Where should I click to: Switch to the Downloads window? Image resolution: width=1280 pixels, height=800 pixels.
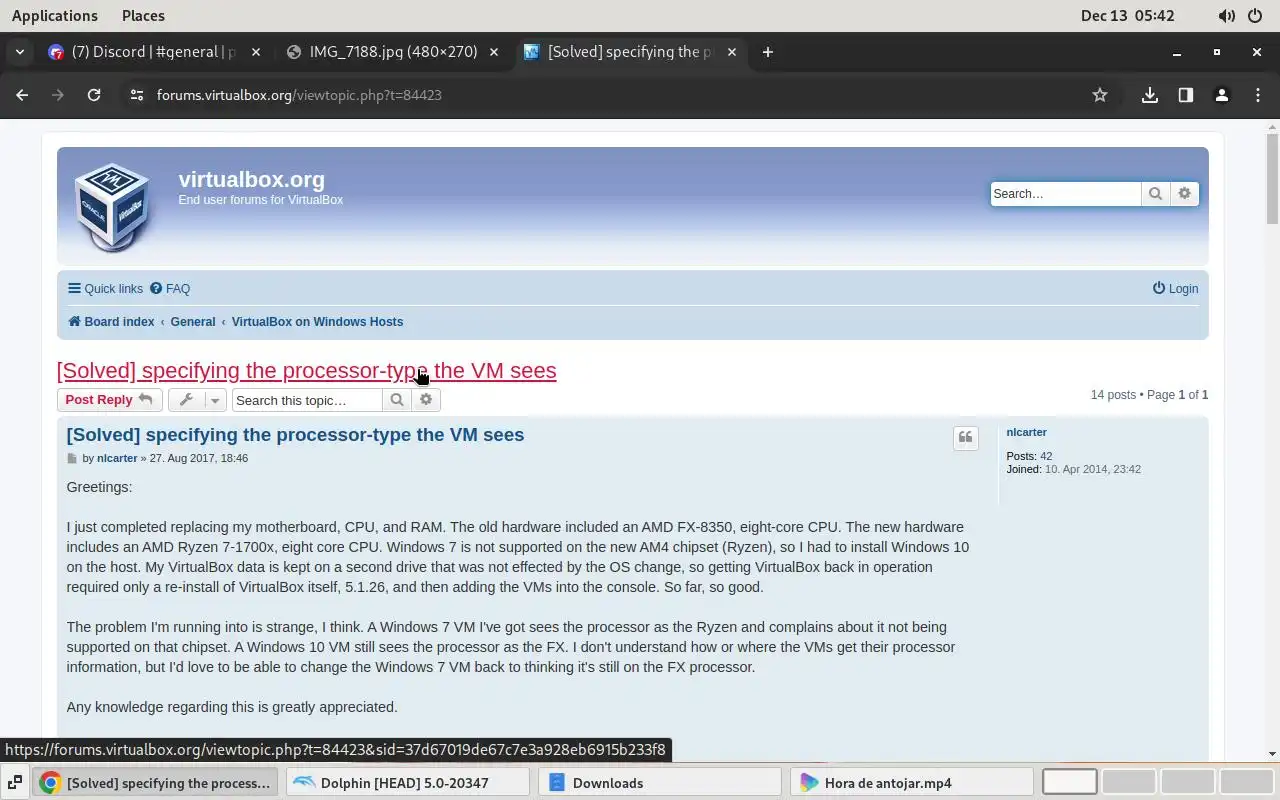[x=660, y=783]
